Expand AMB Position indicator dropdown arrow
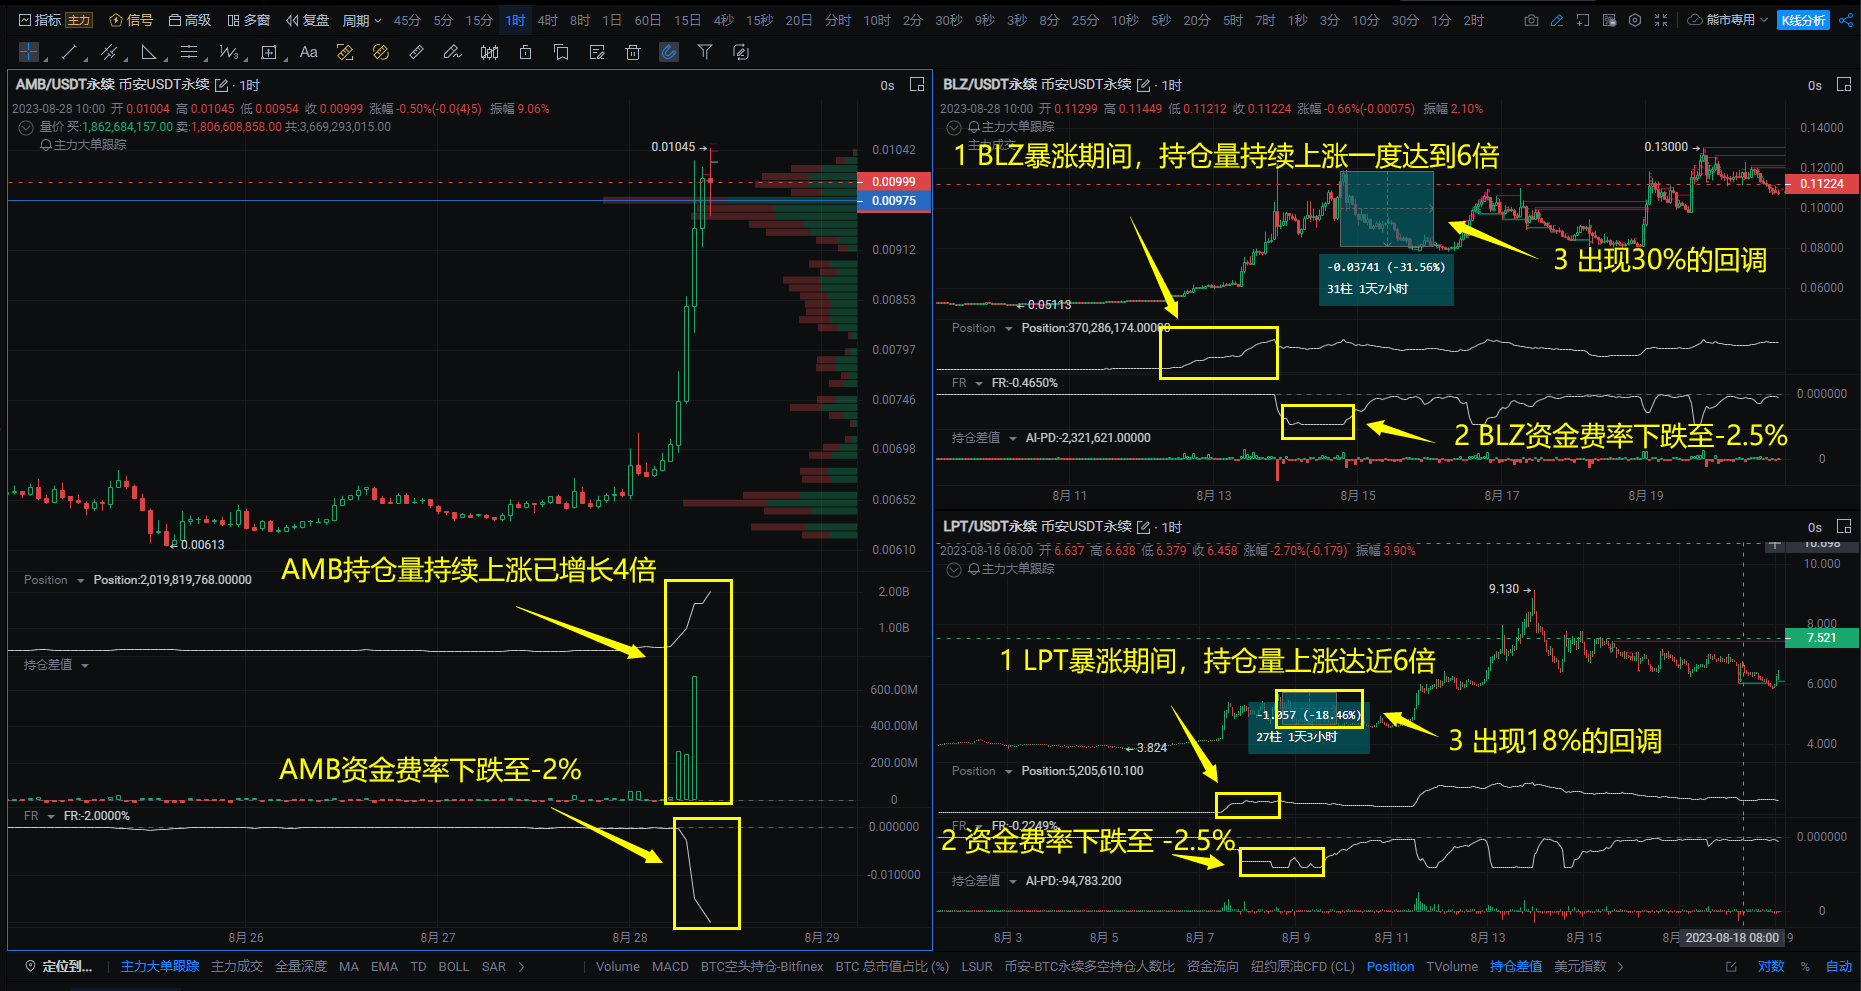The image size is (1861, 991). pos(81,580)
